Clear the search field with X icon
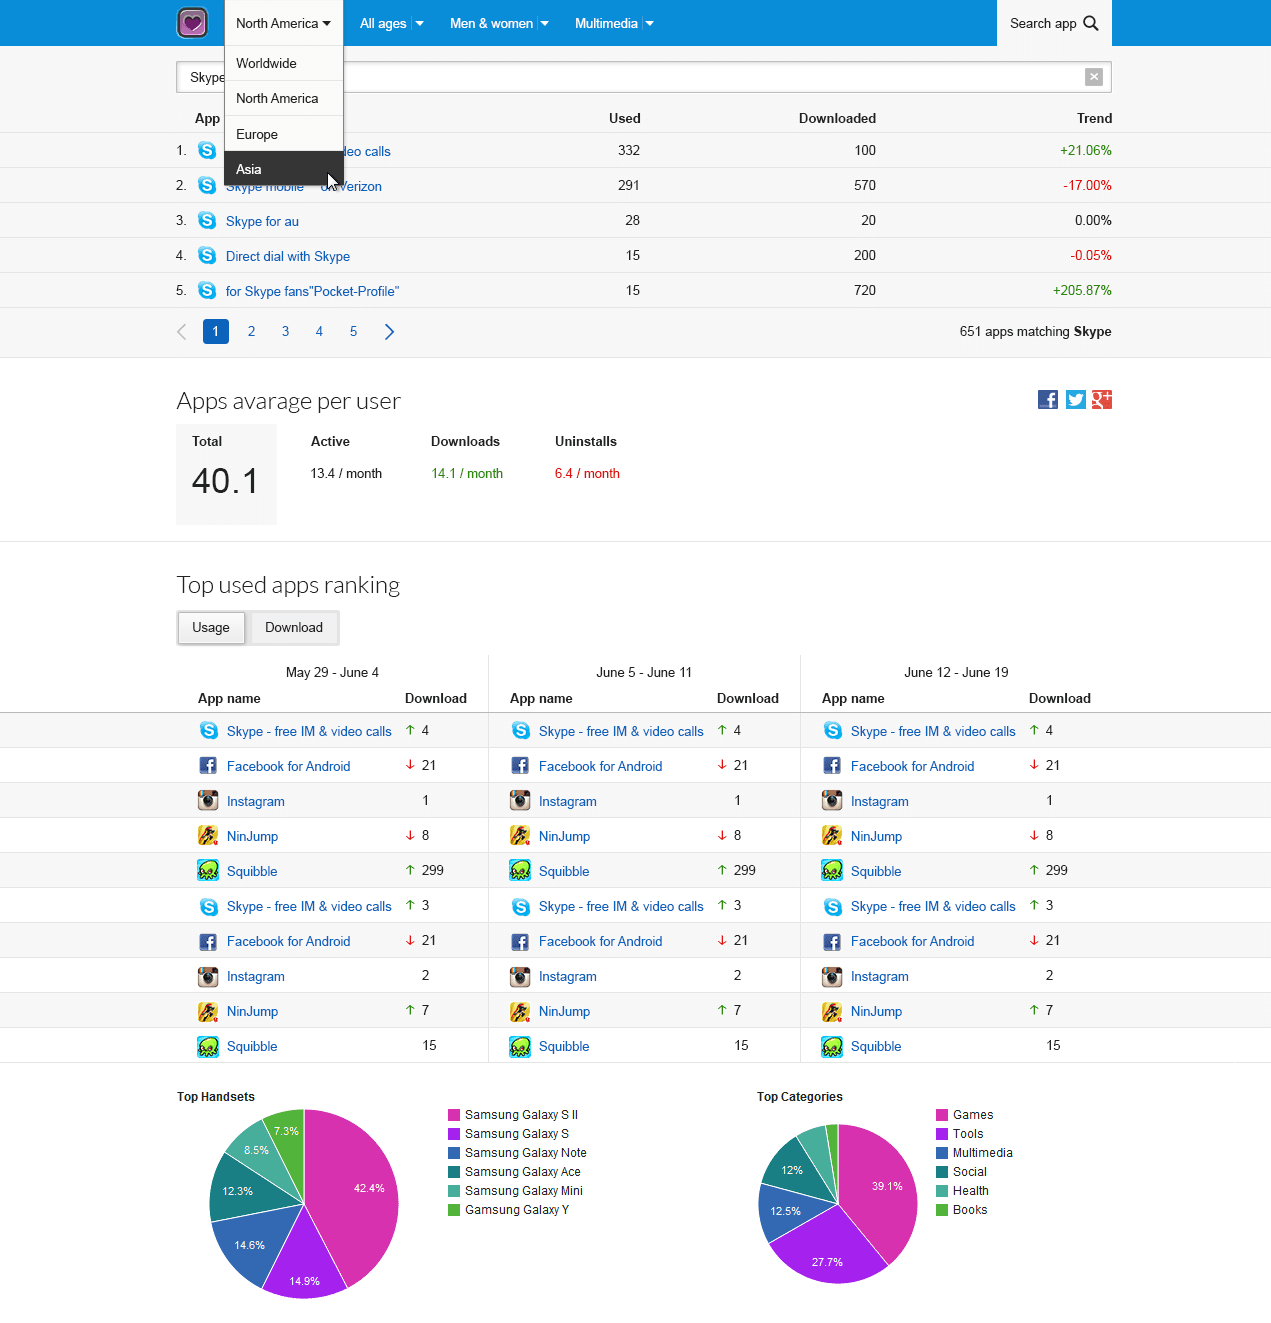The height and width of the screenshot is (1323, 1271). coord(1094,77)
